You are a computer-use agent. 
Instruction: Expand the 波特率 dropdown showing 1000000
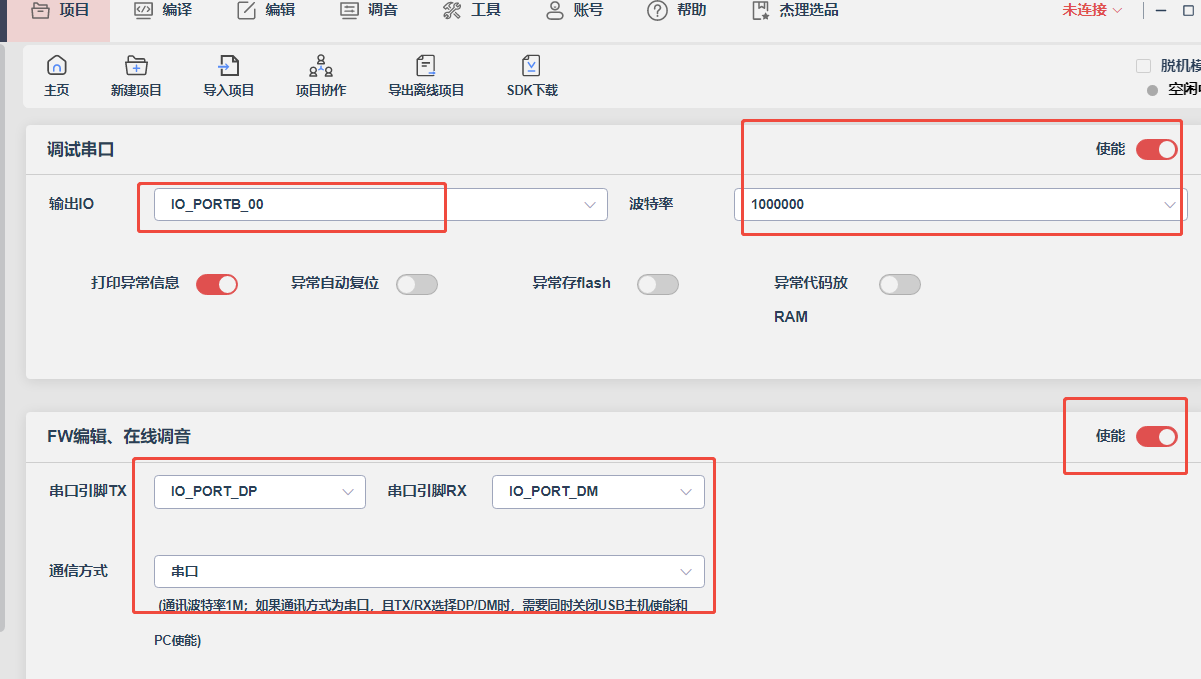961,204
